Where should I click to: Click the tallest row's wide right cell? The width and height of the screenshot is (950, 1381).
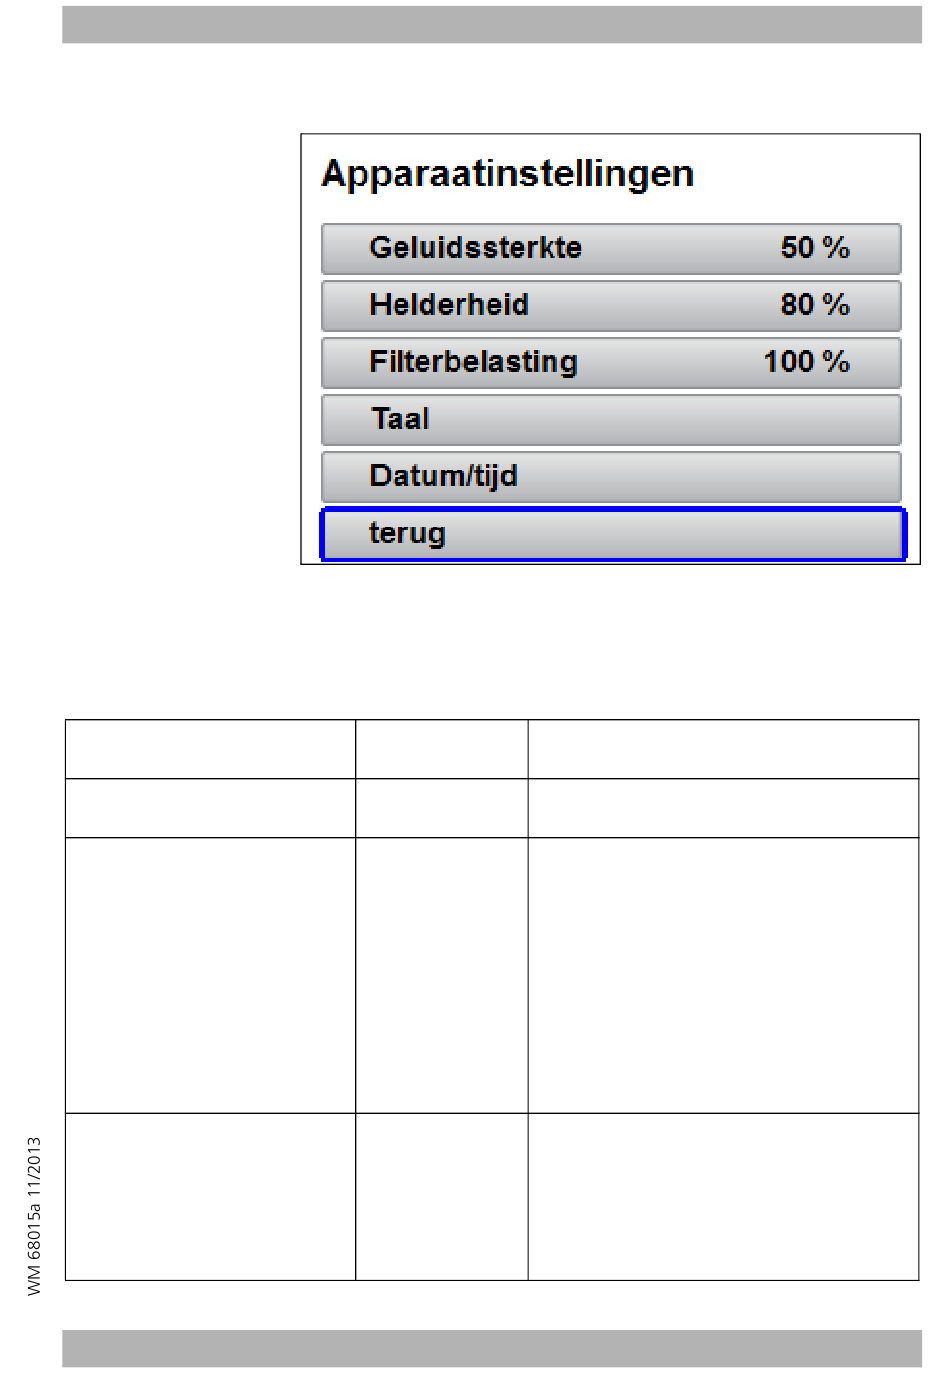[x=723, y=975]
